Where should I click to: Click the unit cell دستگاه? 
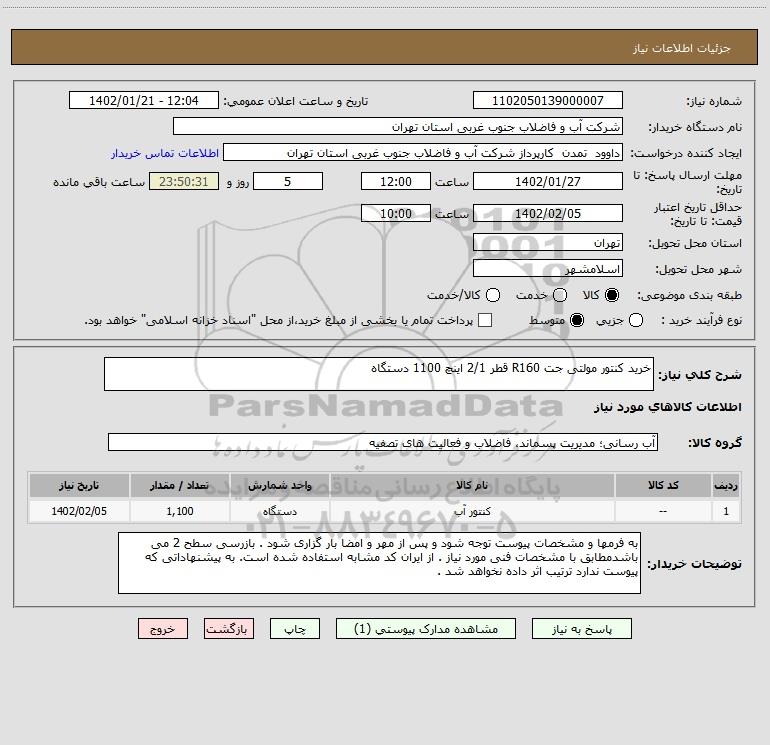(279, 511)
